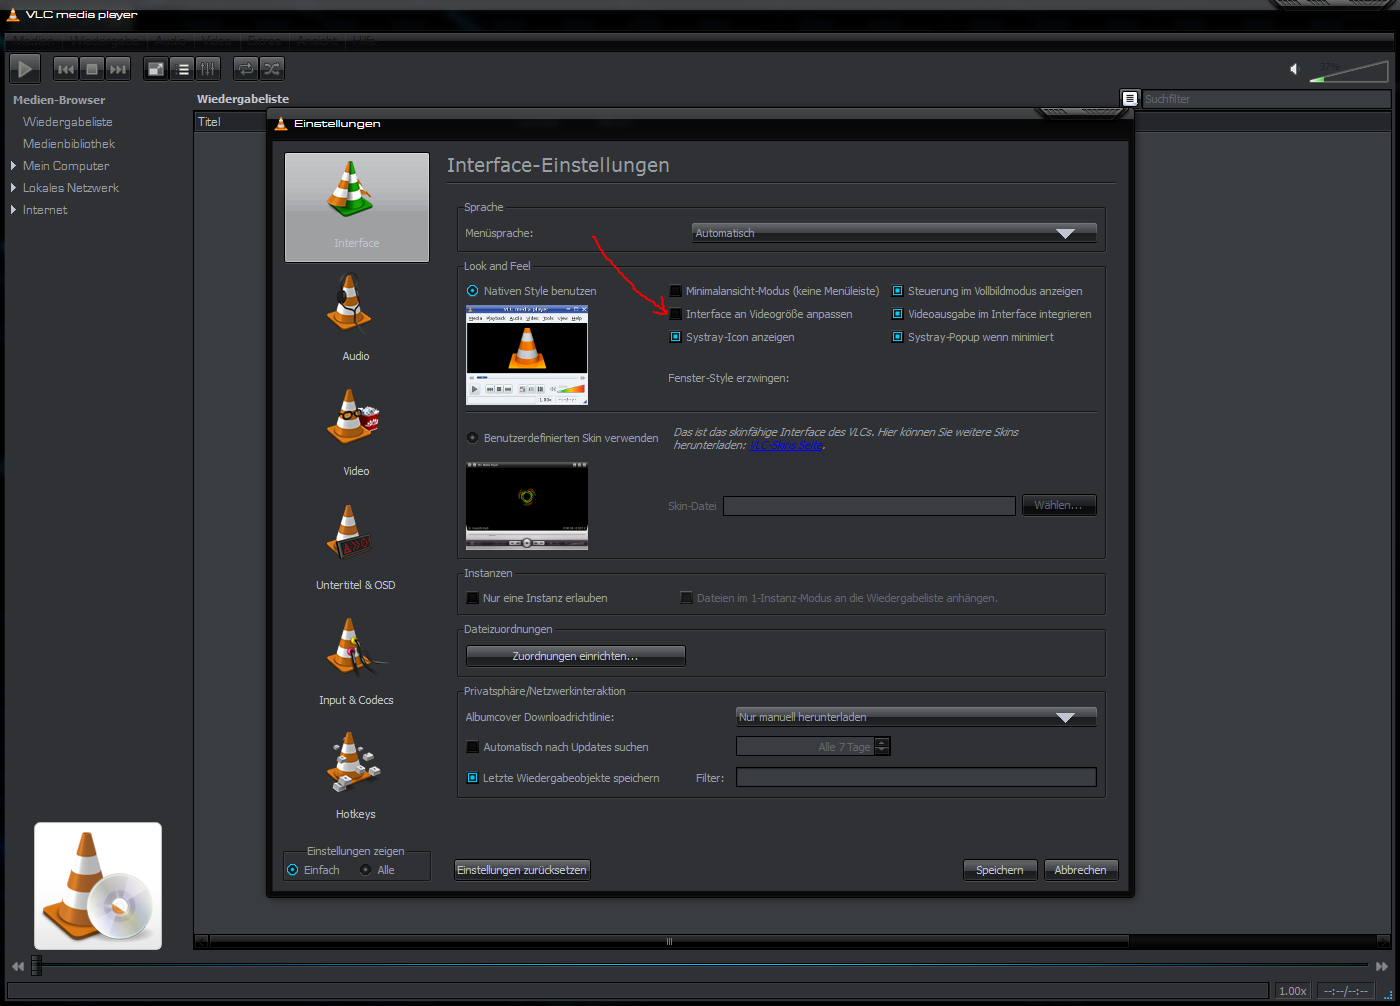Screen dimensions: 1400x1006
Task: Open the VLC skins site link
Action: point(787,446)
